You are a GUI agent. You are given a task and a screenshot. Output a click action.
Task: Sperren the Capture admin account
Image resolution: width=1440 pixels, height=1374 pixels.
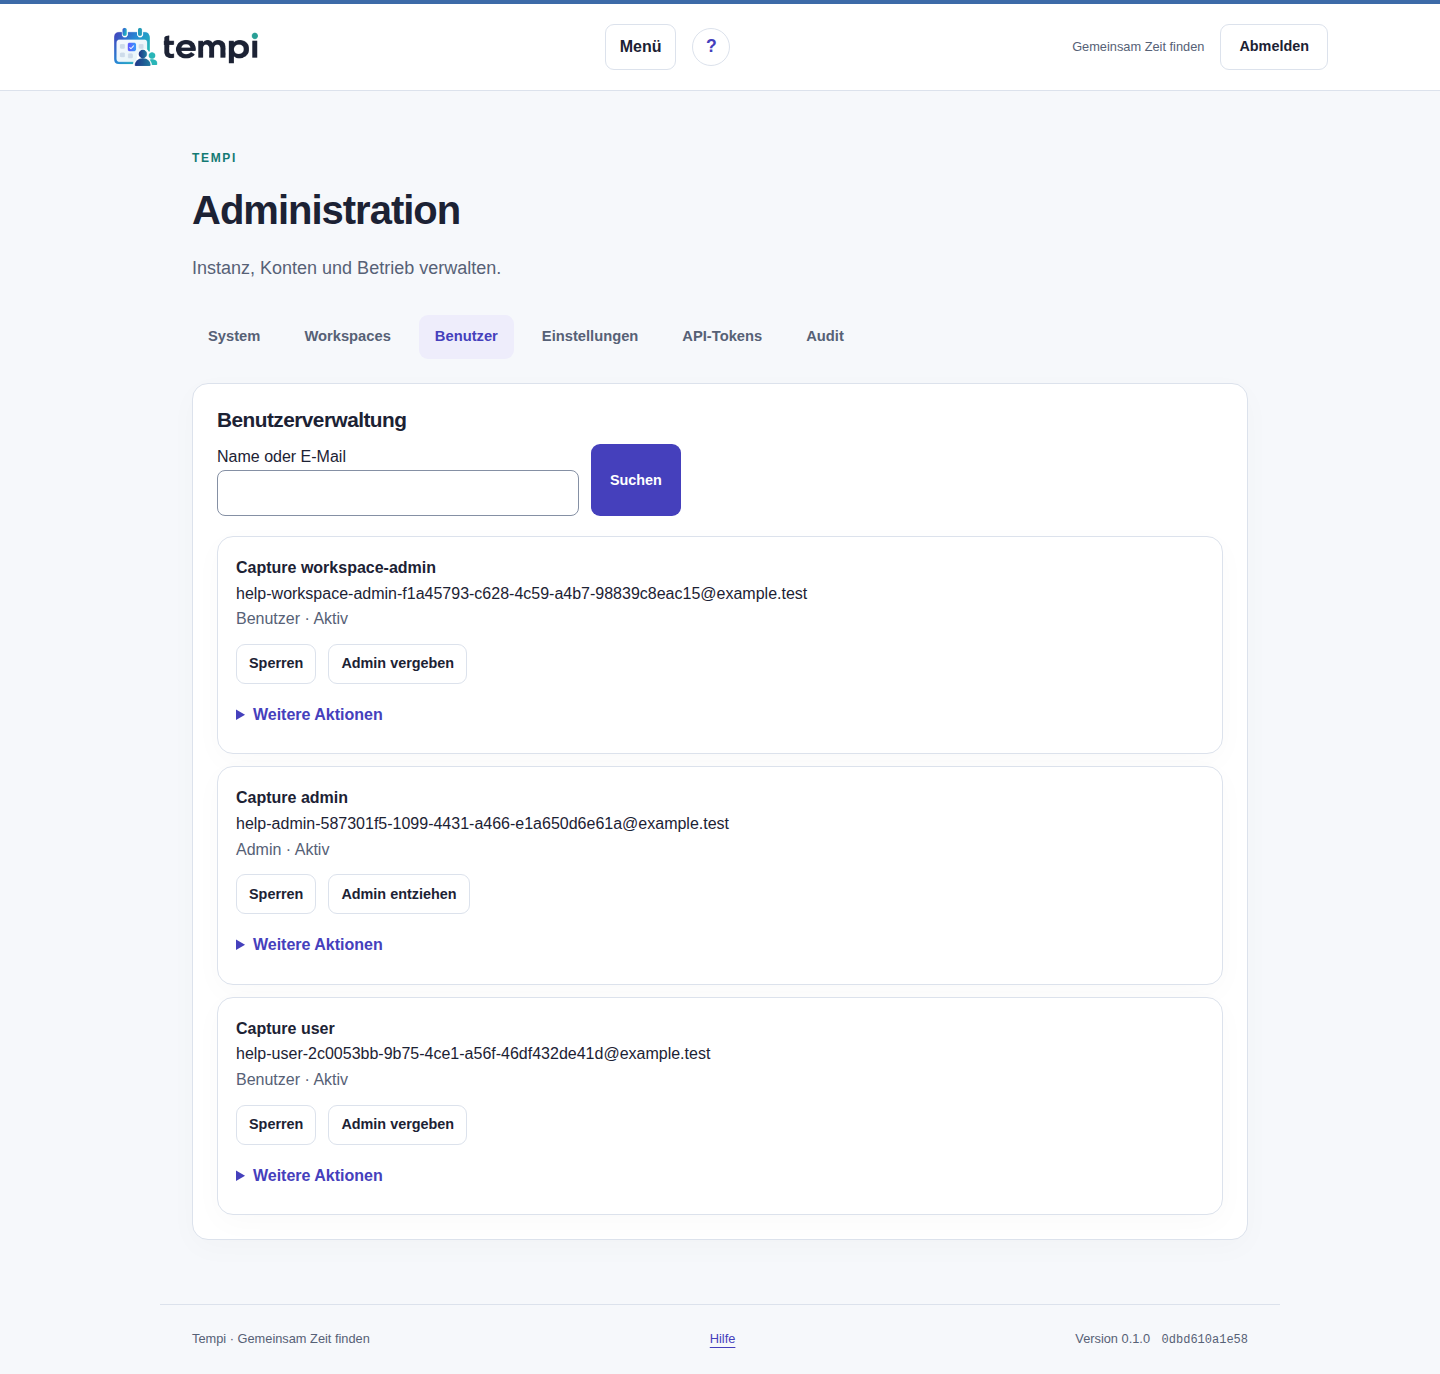coord(276,894)
